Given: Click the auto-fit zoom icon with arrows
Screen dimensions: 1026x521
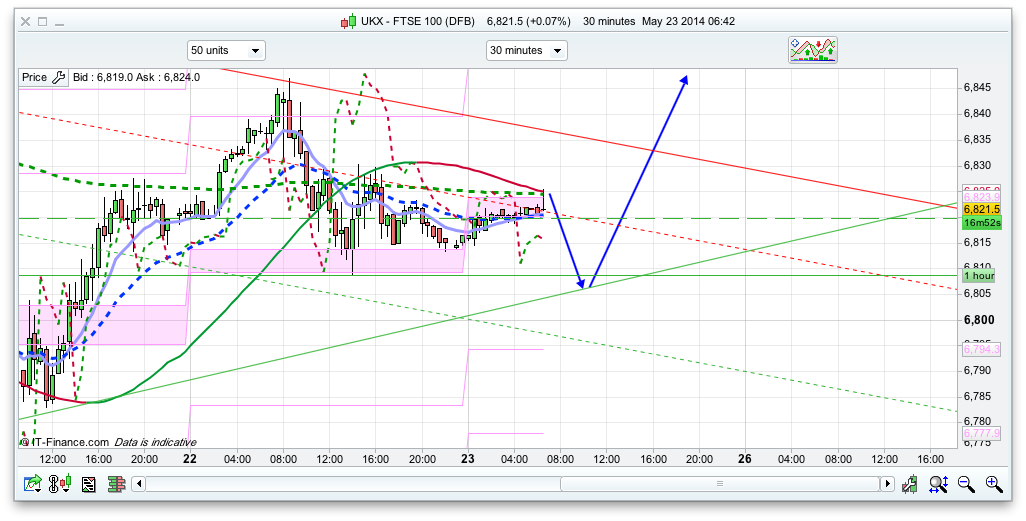Looking at the screenshot, I should pyautogui.click(x=938, y=484).
